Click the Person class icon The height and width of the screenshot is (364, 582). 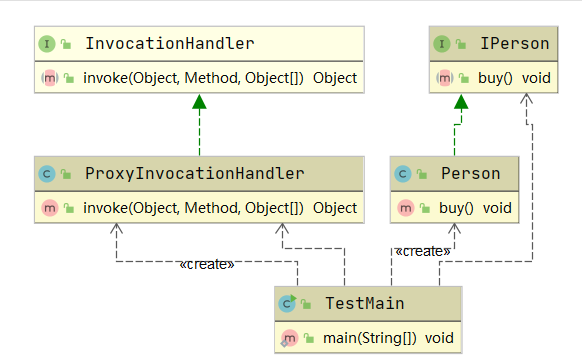pyautogui.click(x=403, y=174)
